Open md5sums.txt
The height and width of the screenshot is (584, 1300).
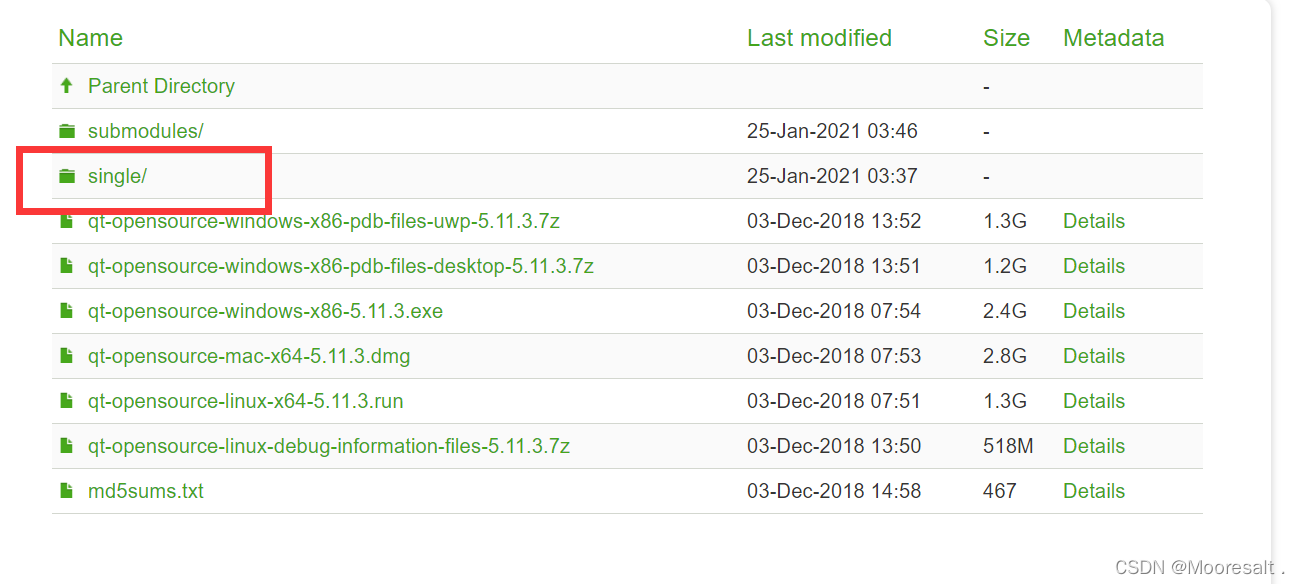pyautogui.click(x=145, y=490)
